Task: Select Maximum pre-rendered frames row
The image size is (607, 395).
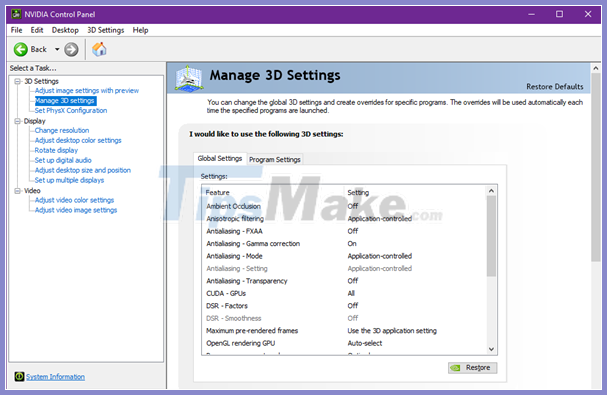Action: tap(344, 331)
